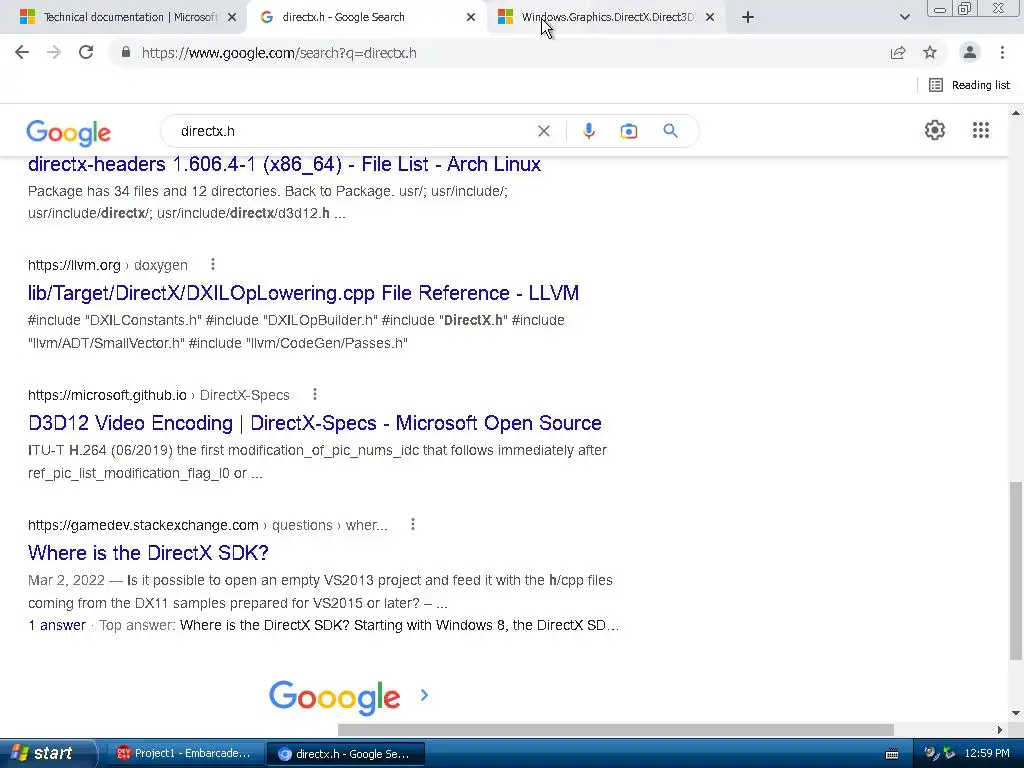This screenshot has width=1024, height=768.
Task: Click the taskbar clock 12:59 PM
Action: [987, 753]
